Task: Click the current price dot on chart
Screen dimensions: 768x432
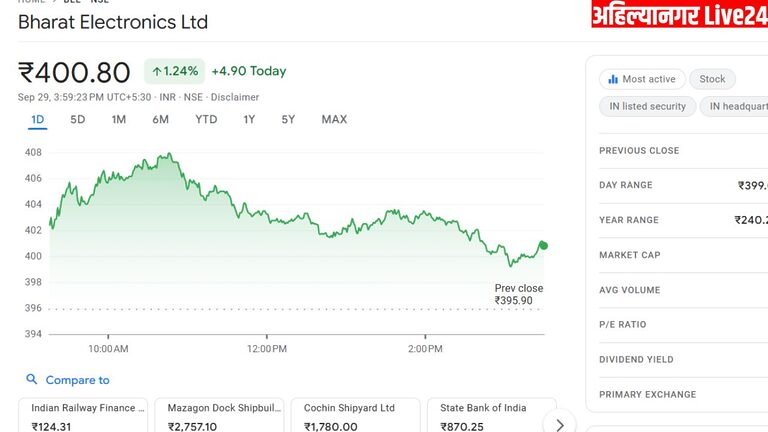Action: 543,245
